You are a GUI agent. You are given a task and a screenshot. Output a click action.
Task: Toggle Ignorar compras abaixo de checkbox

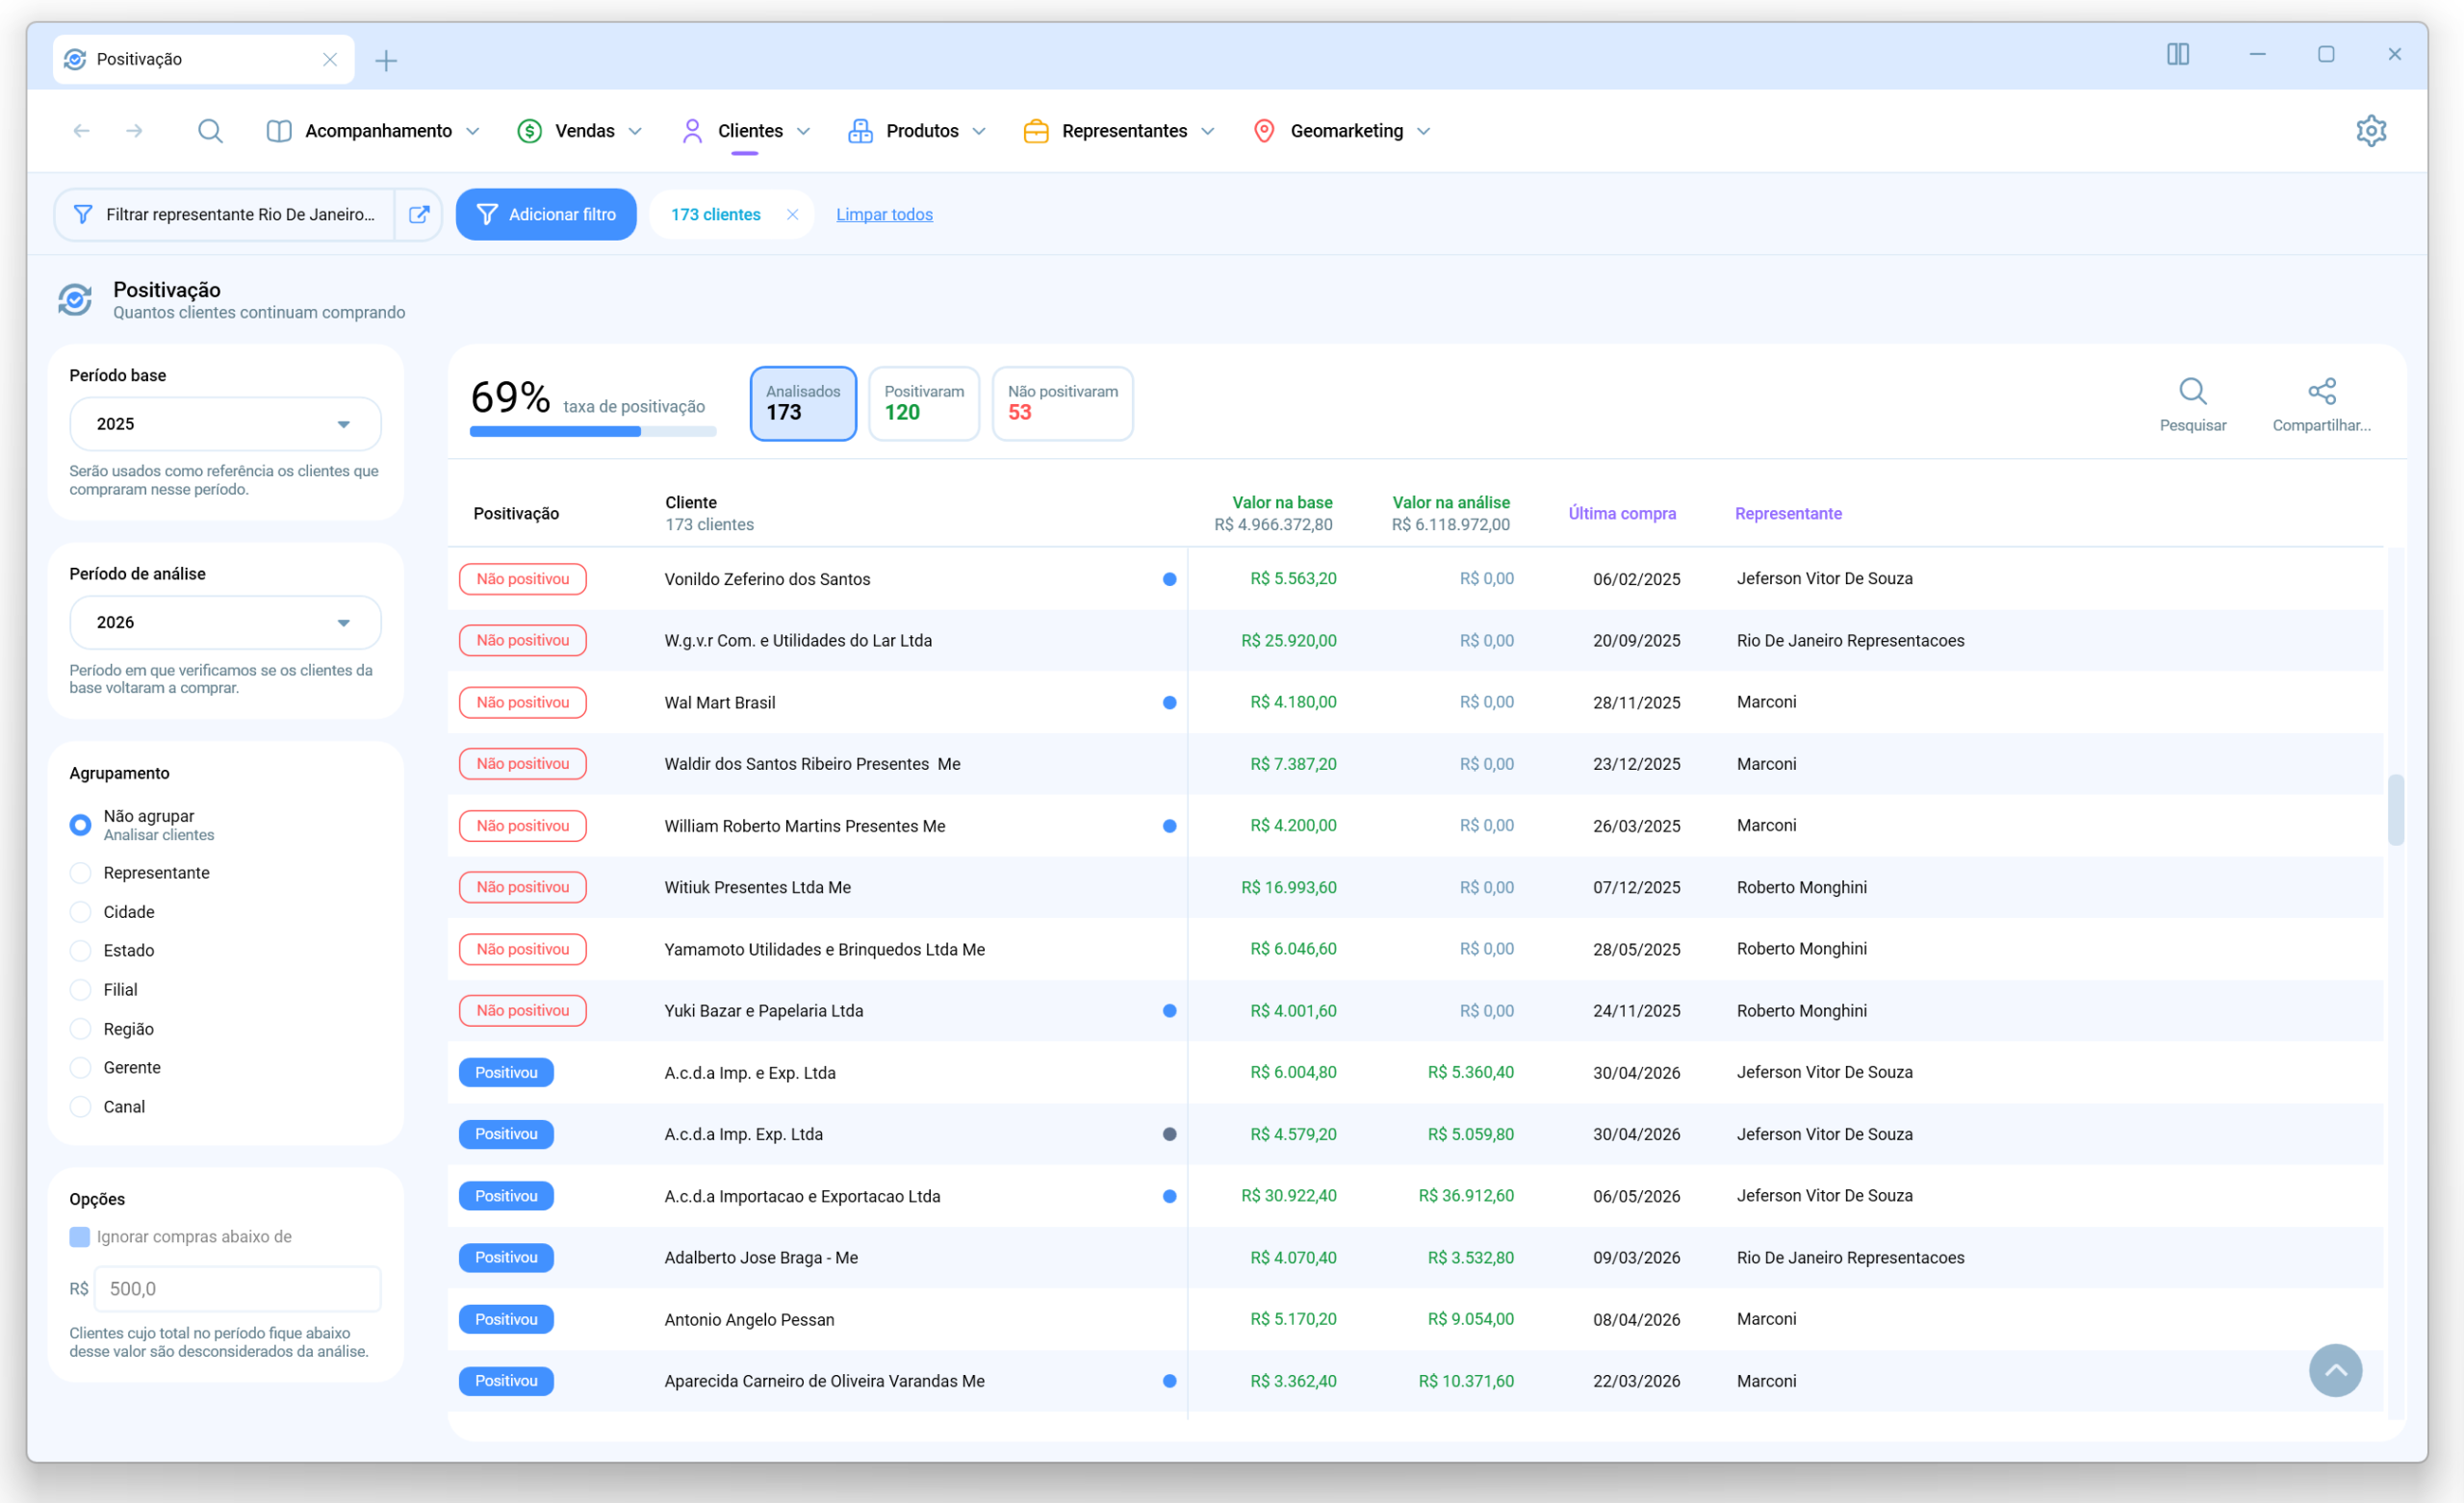80,1236
